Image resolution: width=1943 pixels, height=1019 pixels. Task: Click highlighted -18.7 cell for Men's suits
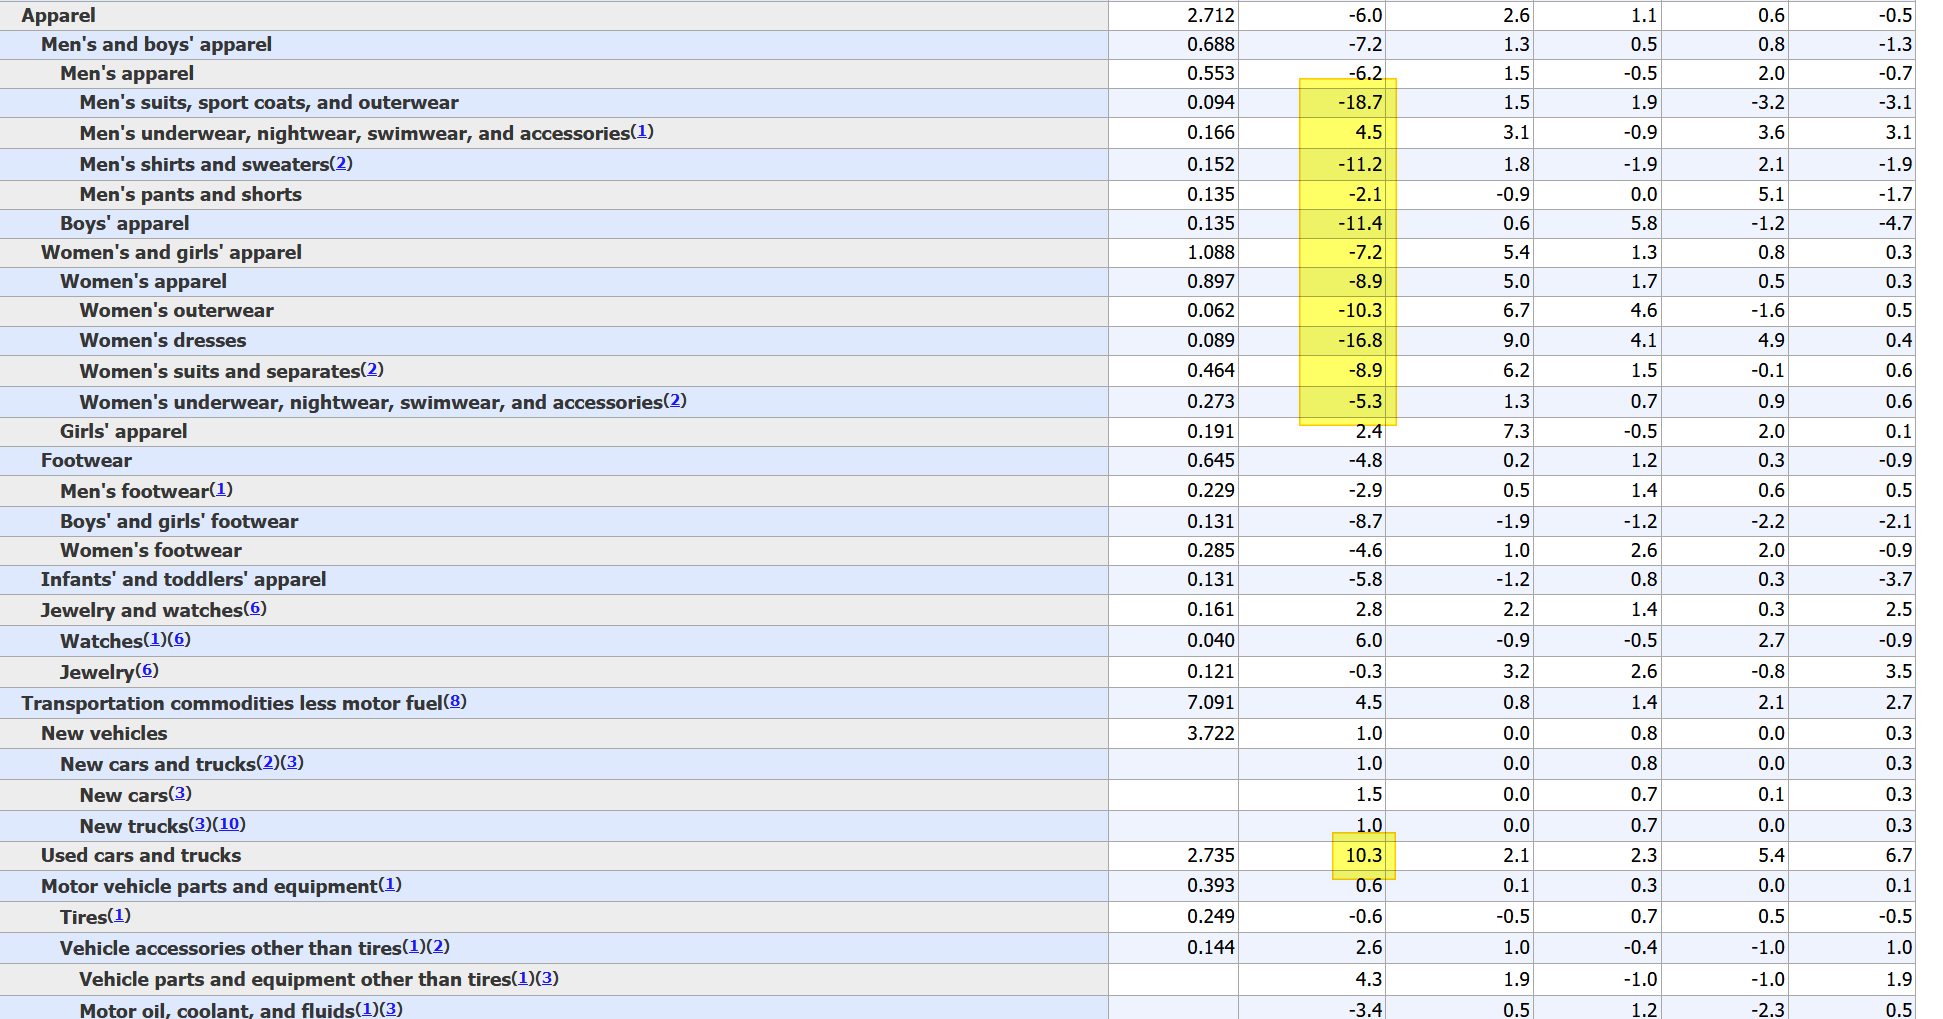point(1359,103)
